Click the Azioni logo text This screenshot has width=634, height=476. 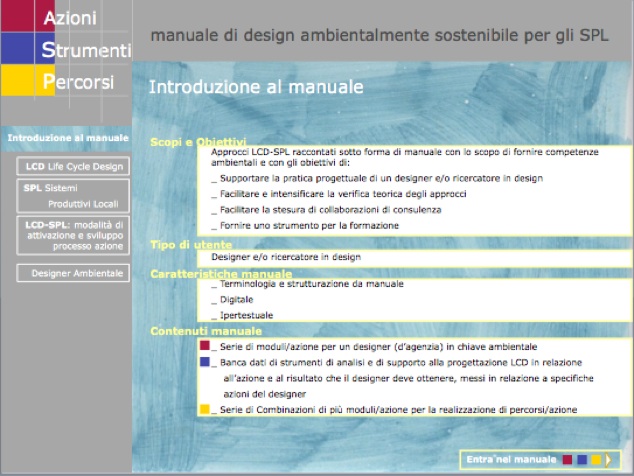70,18
